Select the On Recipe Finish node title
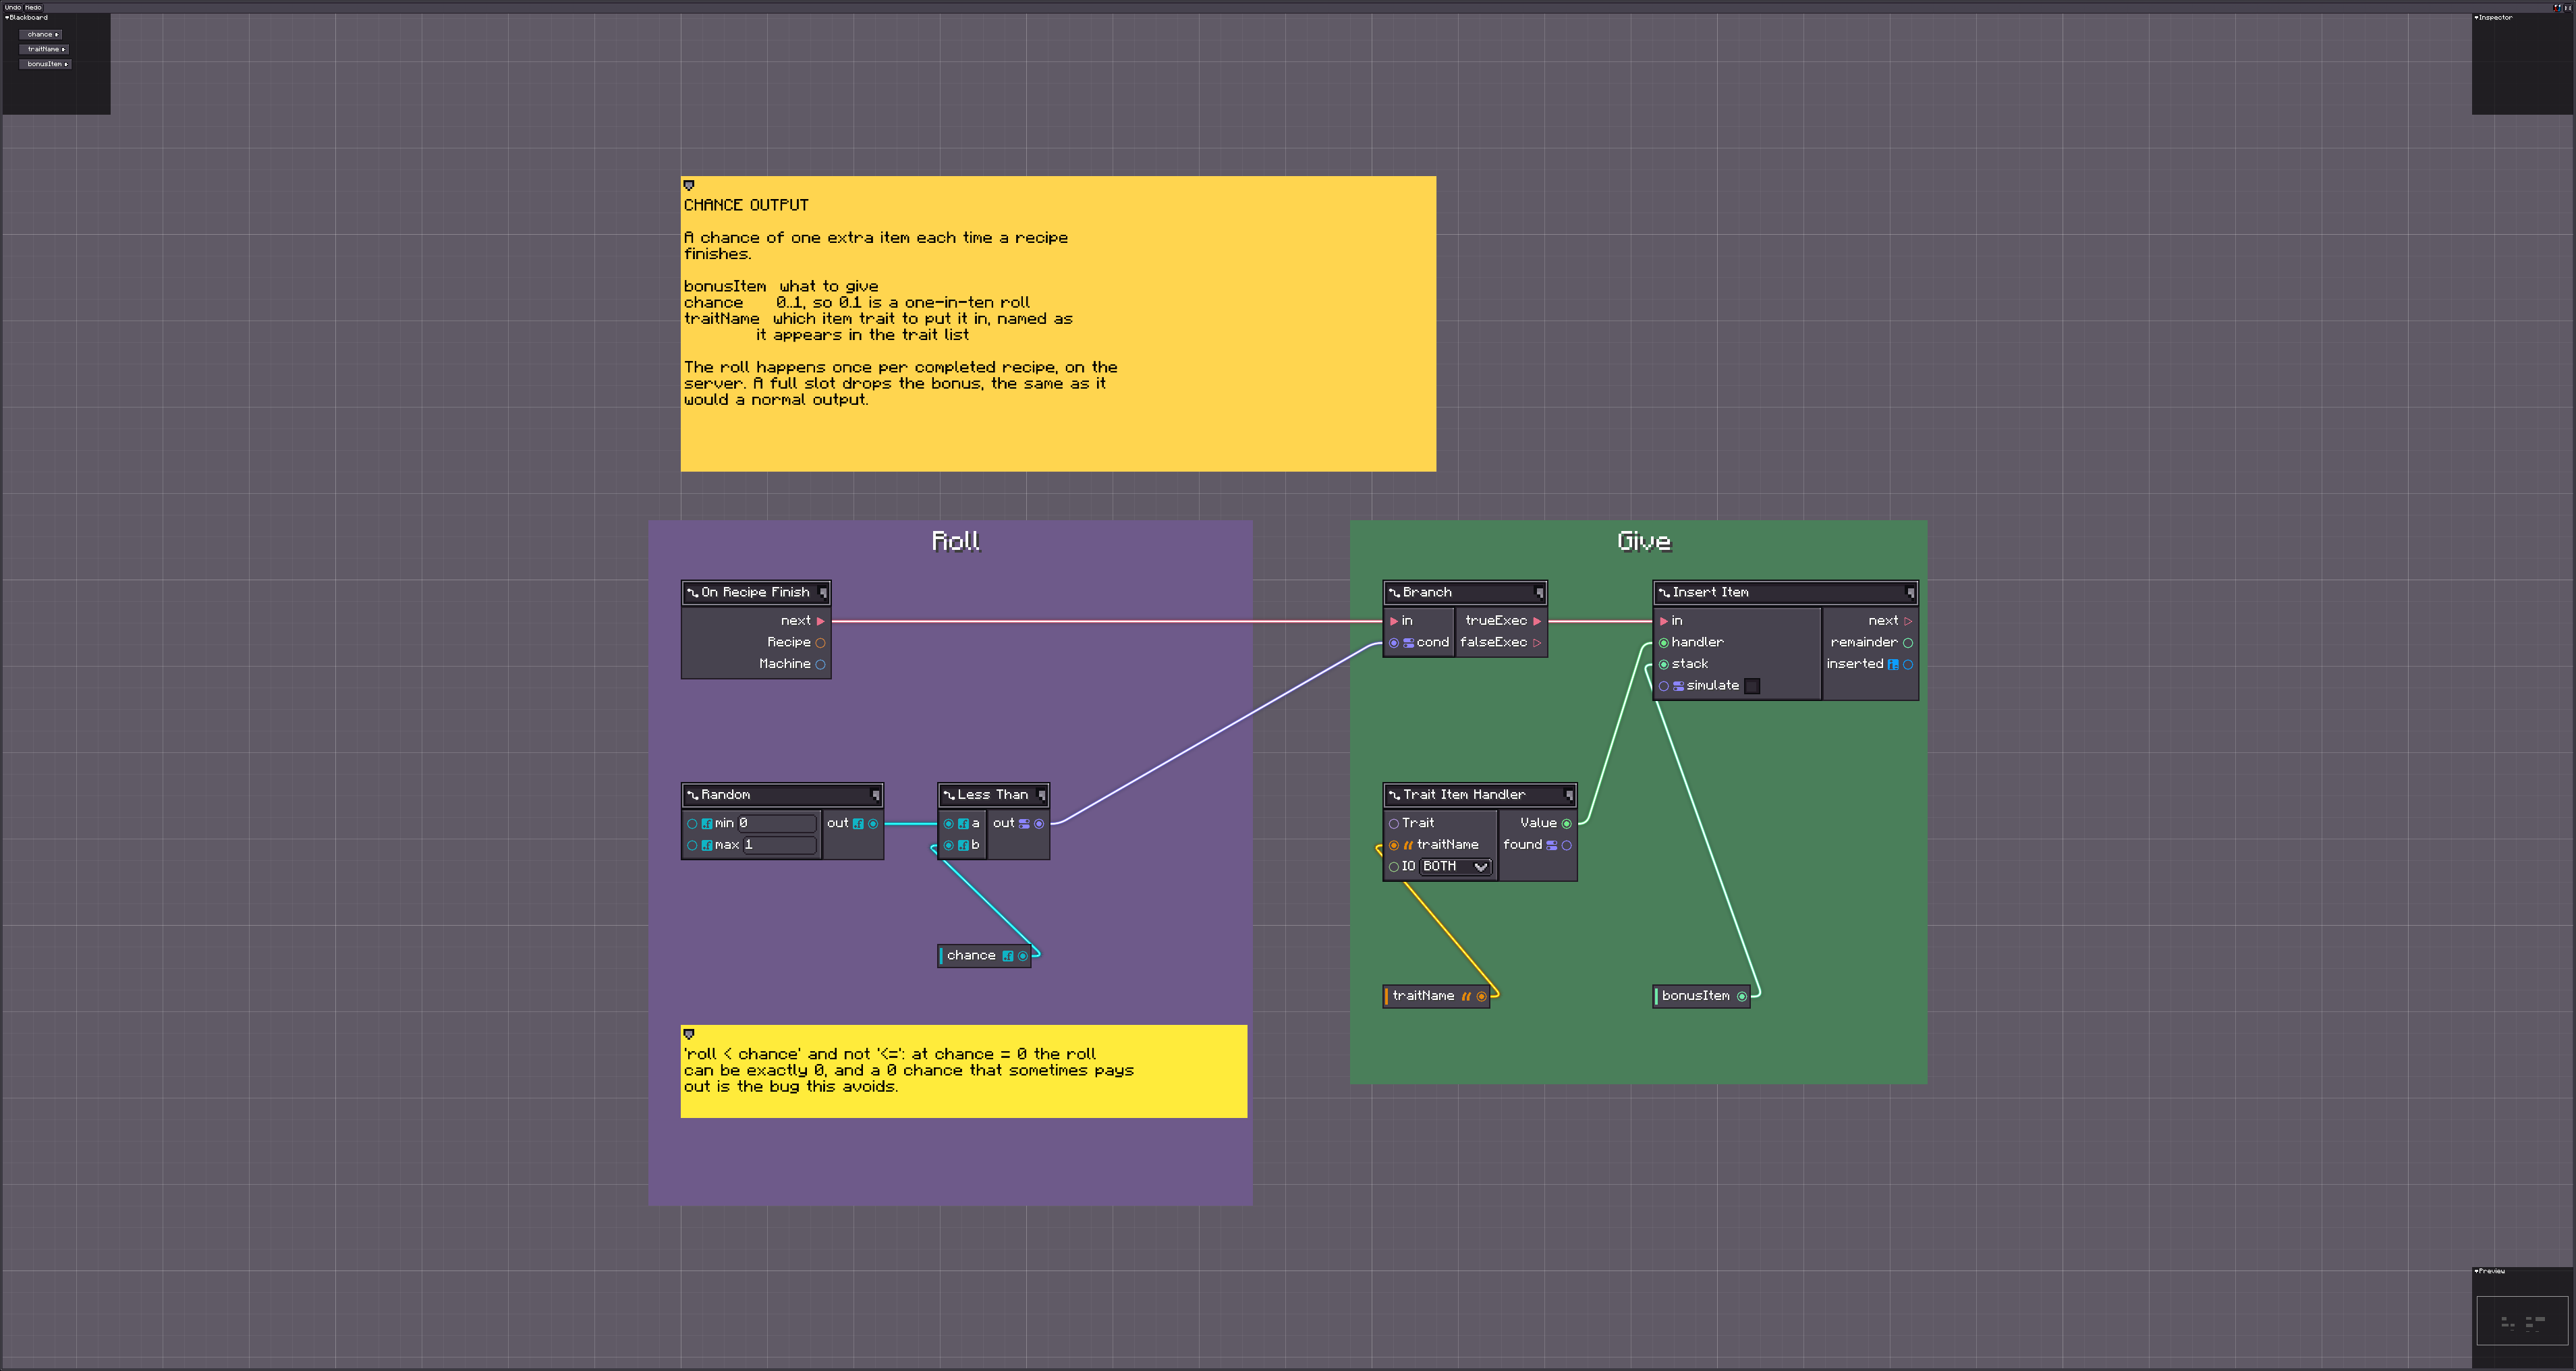 [755, 593]
